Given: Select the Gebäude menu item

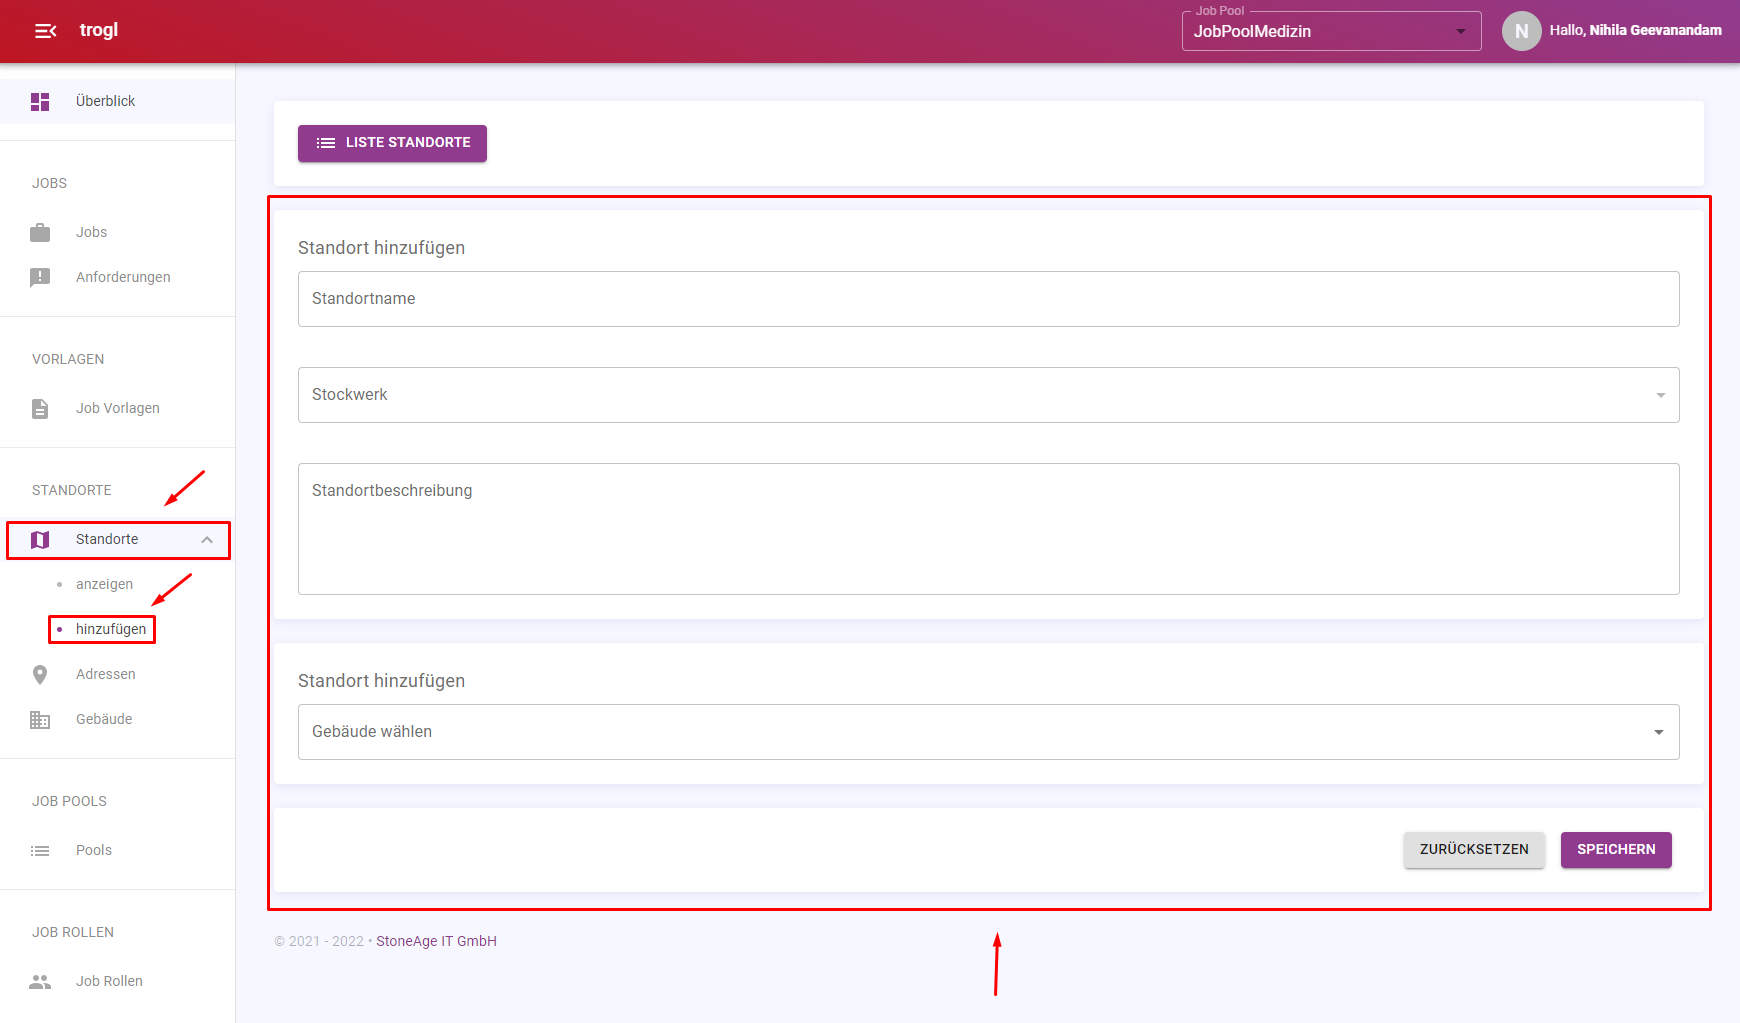Looking at the screenshot, I should click(x=118, y=719).
